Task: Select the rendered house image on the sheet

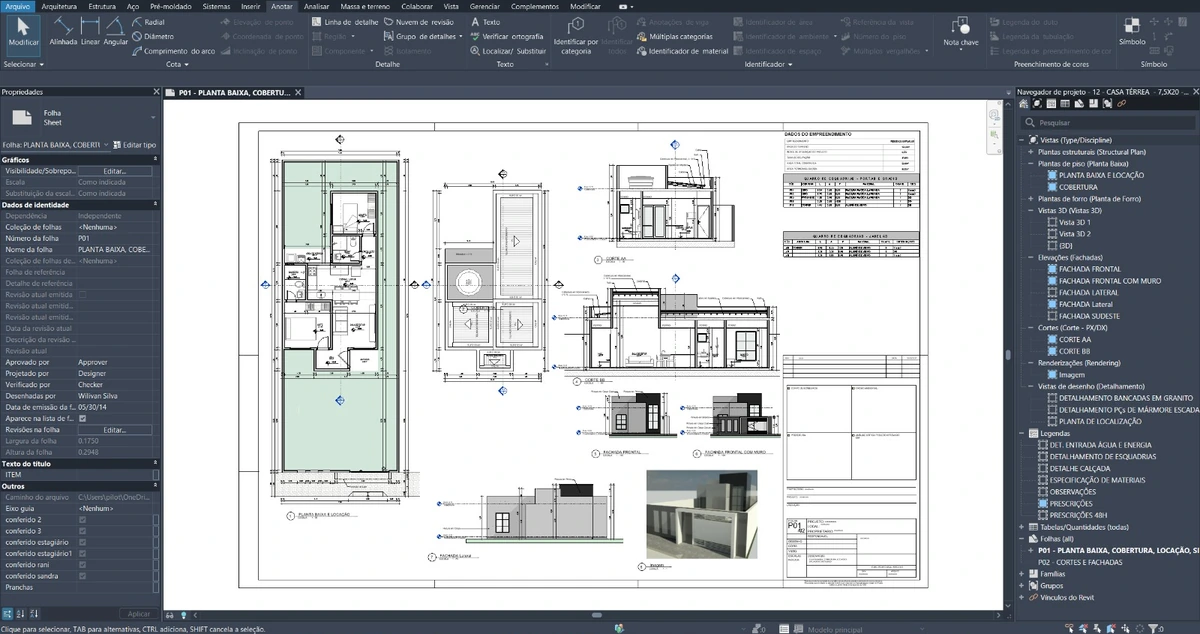Action: click(x=701, y=514)
